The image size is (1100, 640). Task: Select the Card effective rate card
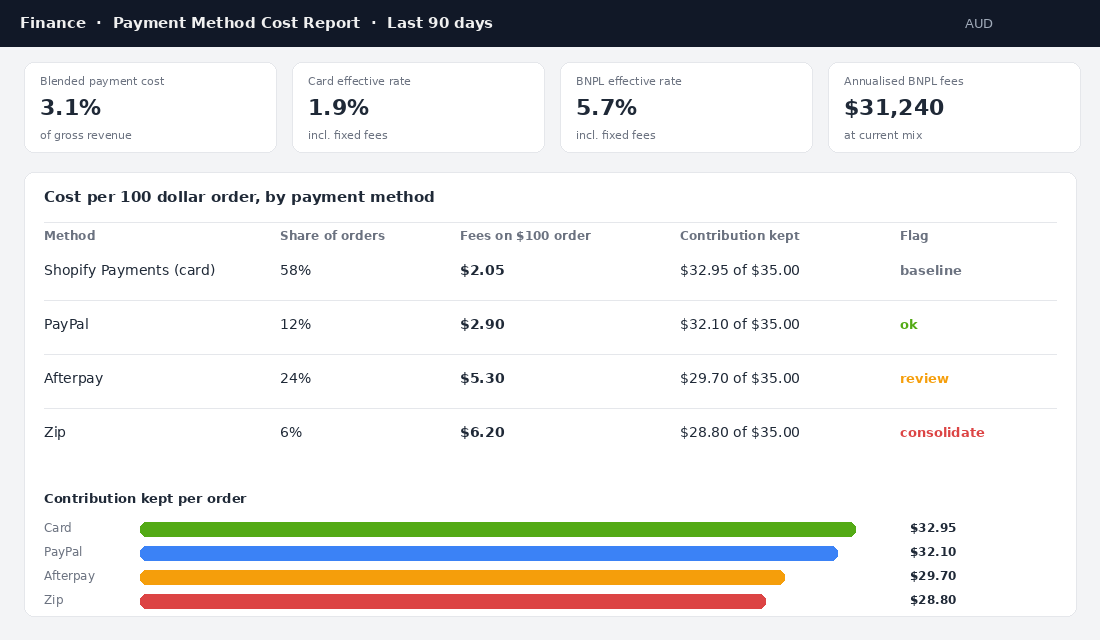point(418,107)
